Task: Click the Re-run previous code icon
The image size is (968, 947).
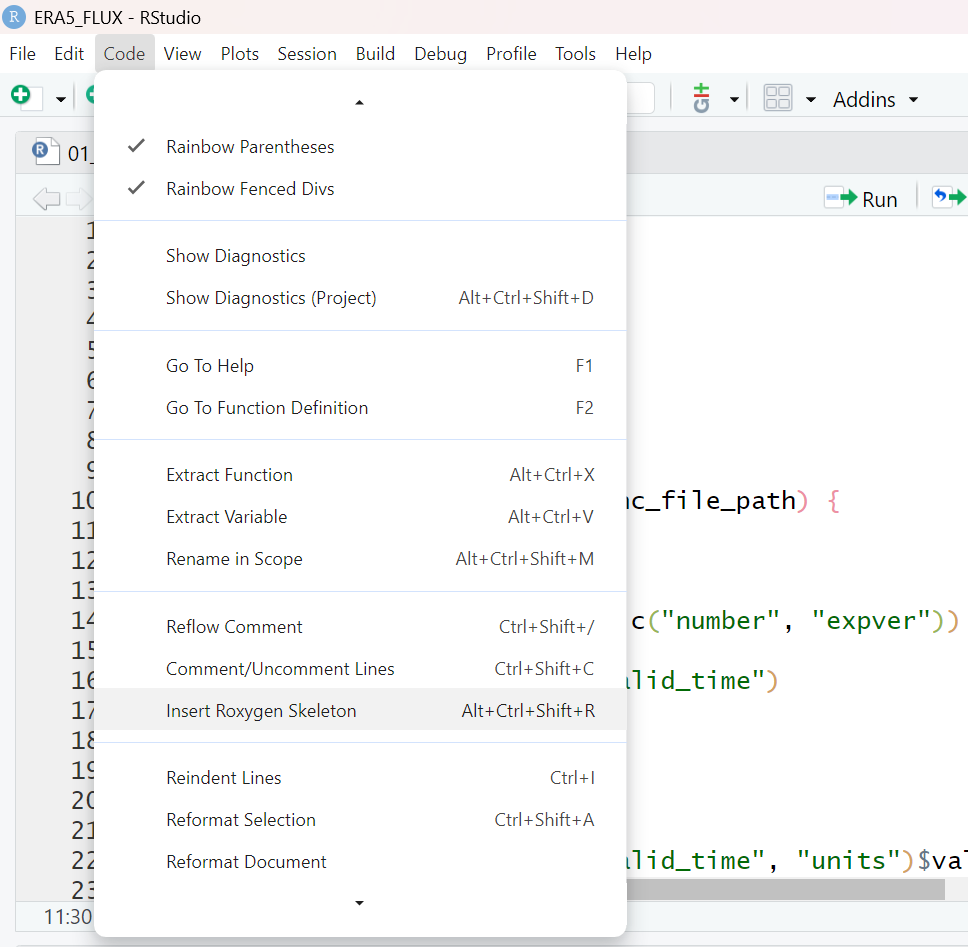Action: click(949, 198)
